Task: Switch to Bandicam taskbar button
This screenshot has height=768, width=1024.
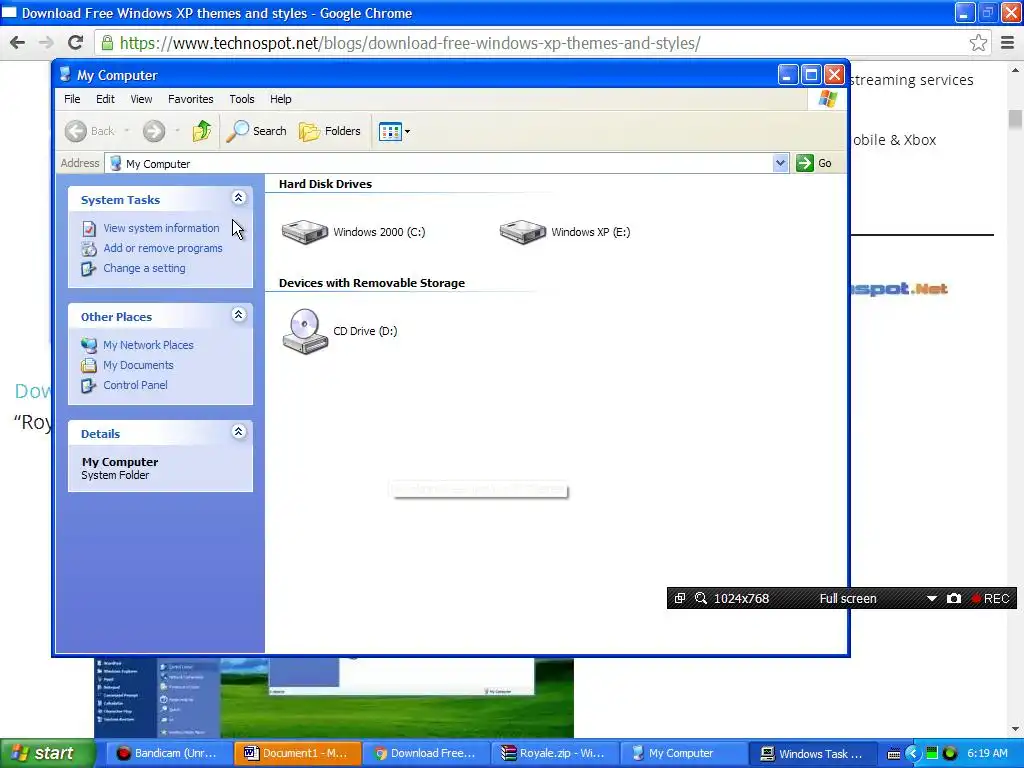Action: pos(167,754)
